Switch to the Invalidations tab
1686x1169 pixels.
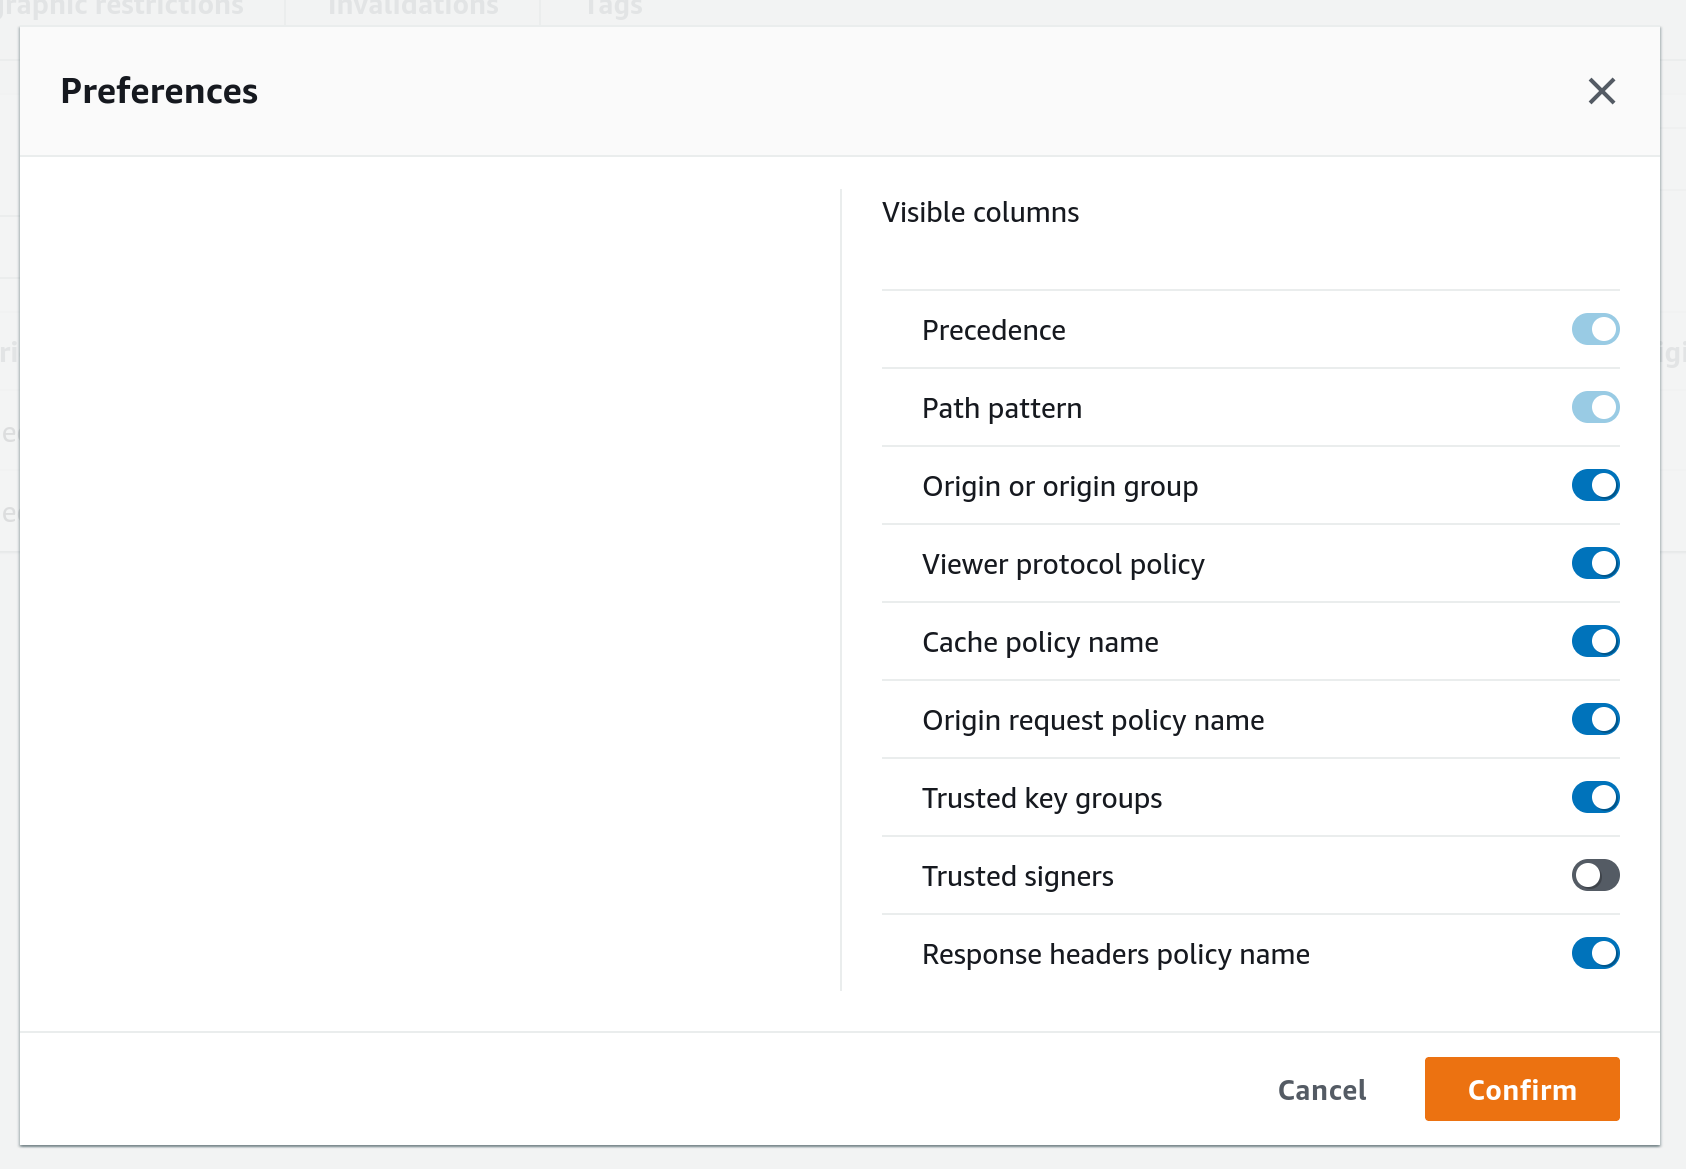coord(410,8)
